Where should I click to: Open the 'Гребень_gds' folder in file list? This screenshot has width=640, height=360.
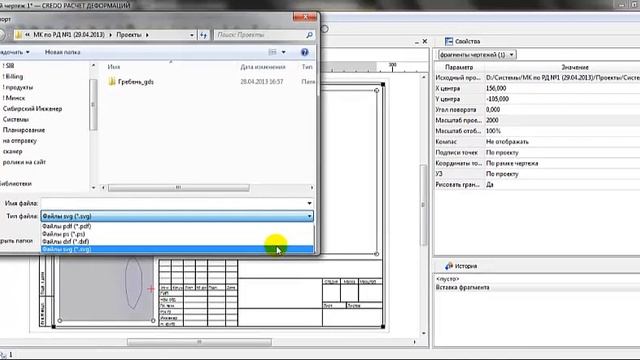point(136,82)
